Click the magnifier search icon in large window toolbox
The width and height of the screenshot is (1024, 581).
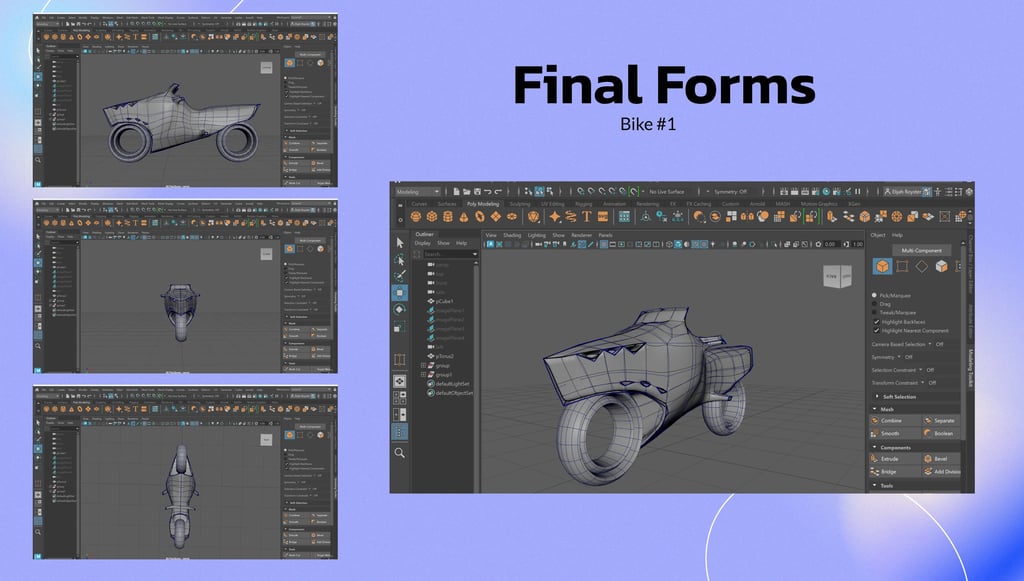pyautogui.click(x=400, y=452)
